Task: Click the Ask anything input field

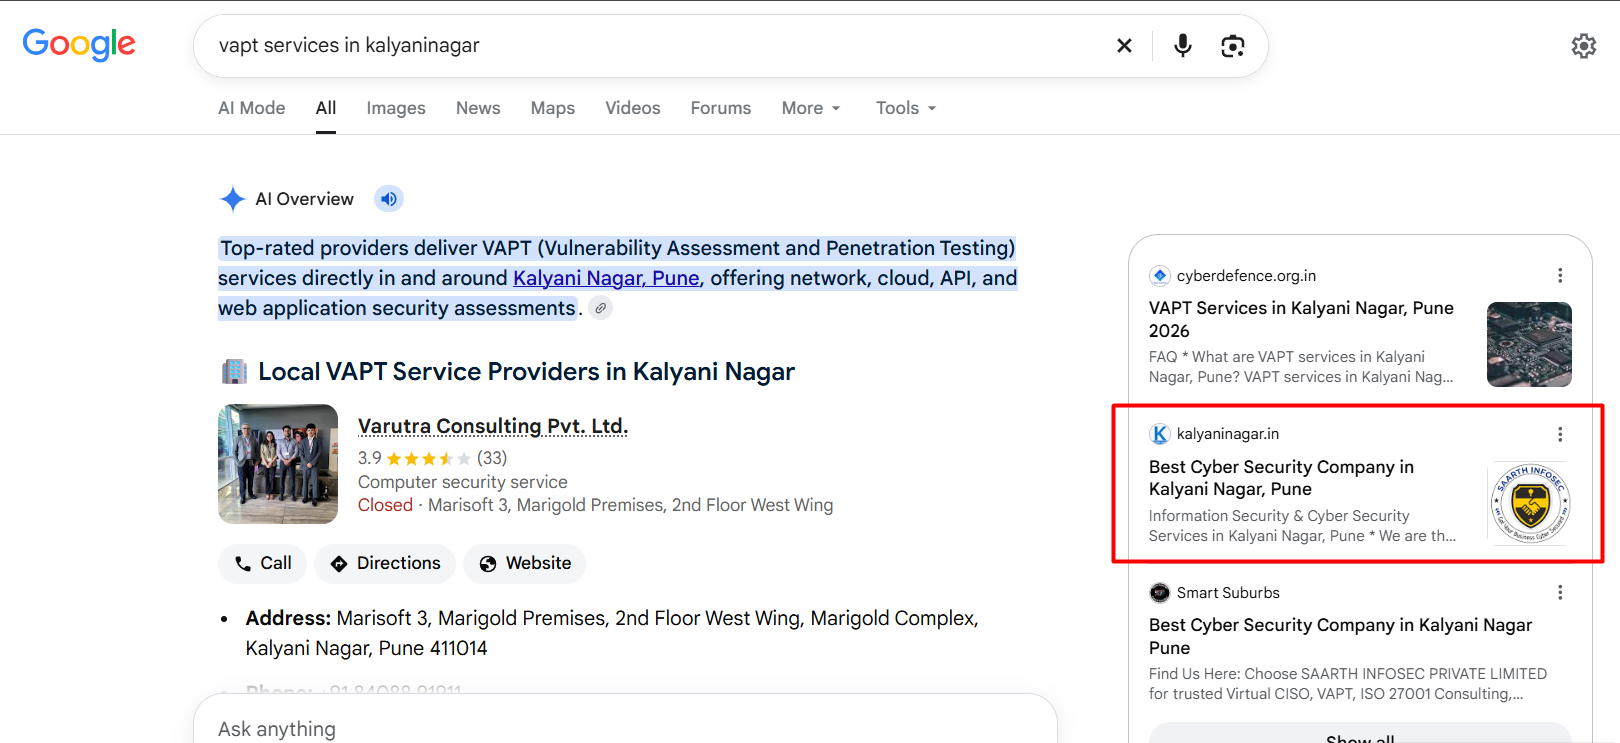Action: point(625,728)
